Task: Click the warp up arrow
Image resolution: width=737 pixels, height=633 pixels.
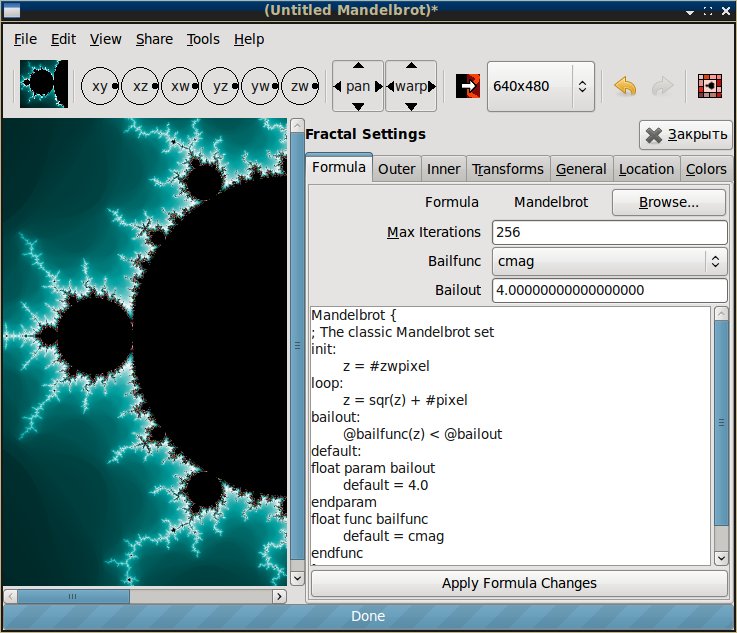Action: [x=411, y=65]
